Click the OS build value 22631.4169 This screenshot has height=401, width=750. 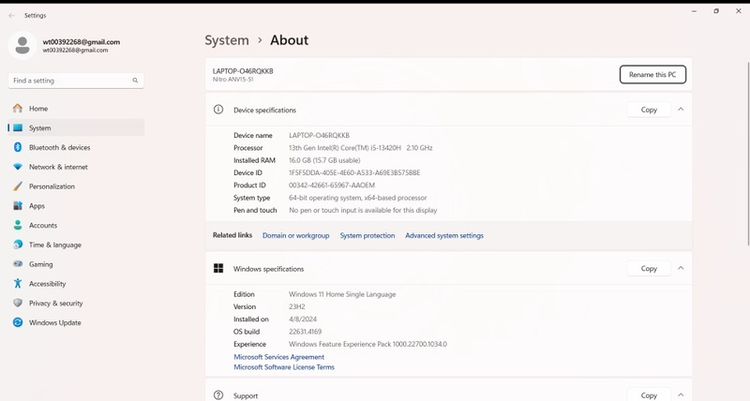pos(305,332)
